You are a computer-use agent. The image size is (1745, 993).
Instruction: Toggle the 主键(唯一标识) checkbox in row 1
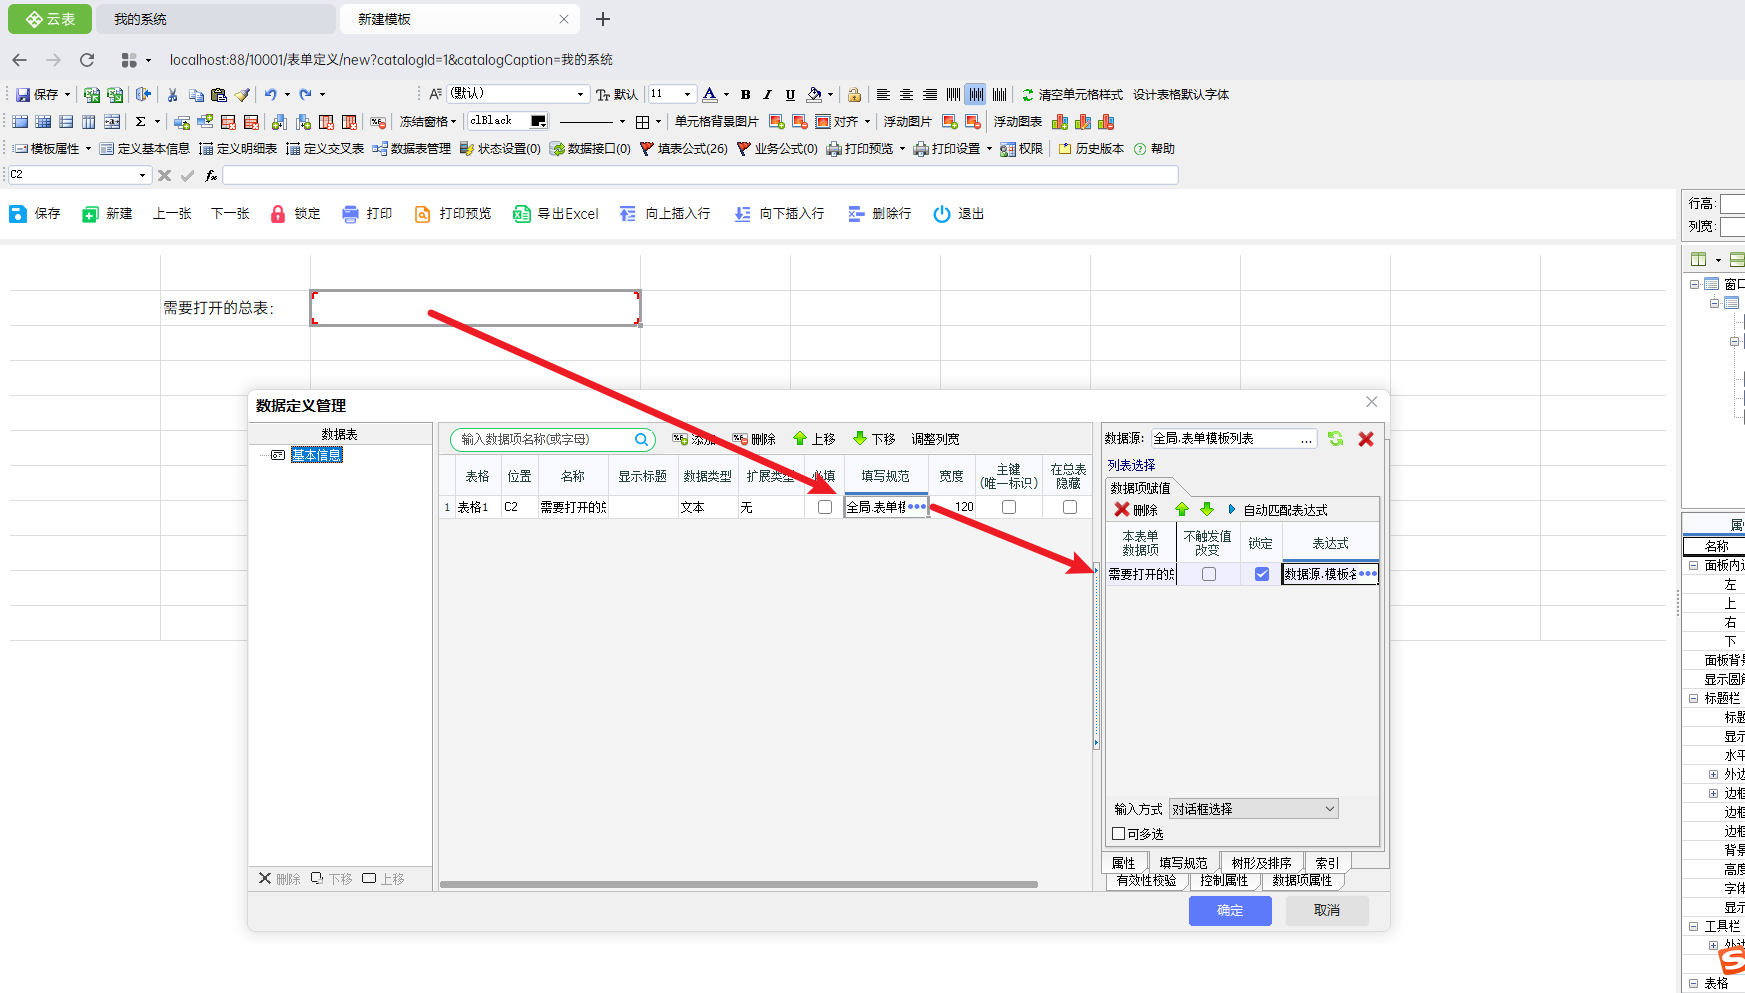click(x=1009, y=507)
